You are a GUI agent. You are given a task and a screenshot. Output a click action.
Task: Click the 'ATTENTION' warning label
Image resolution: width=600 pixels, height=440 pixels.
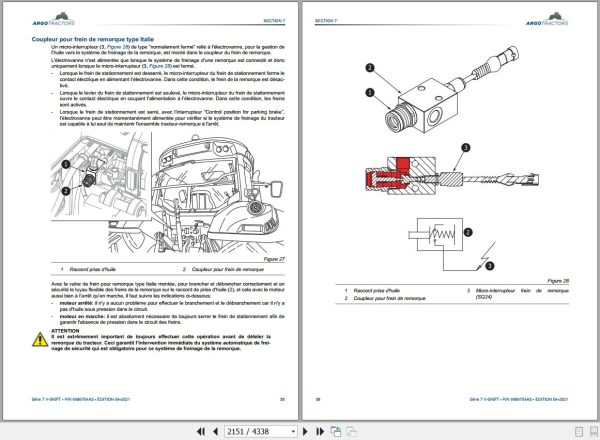click(x=65, y=331)
